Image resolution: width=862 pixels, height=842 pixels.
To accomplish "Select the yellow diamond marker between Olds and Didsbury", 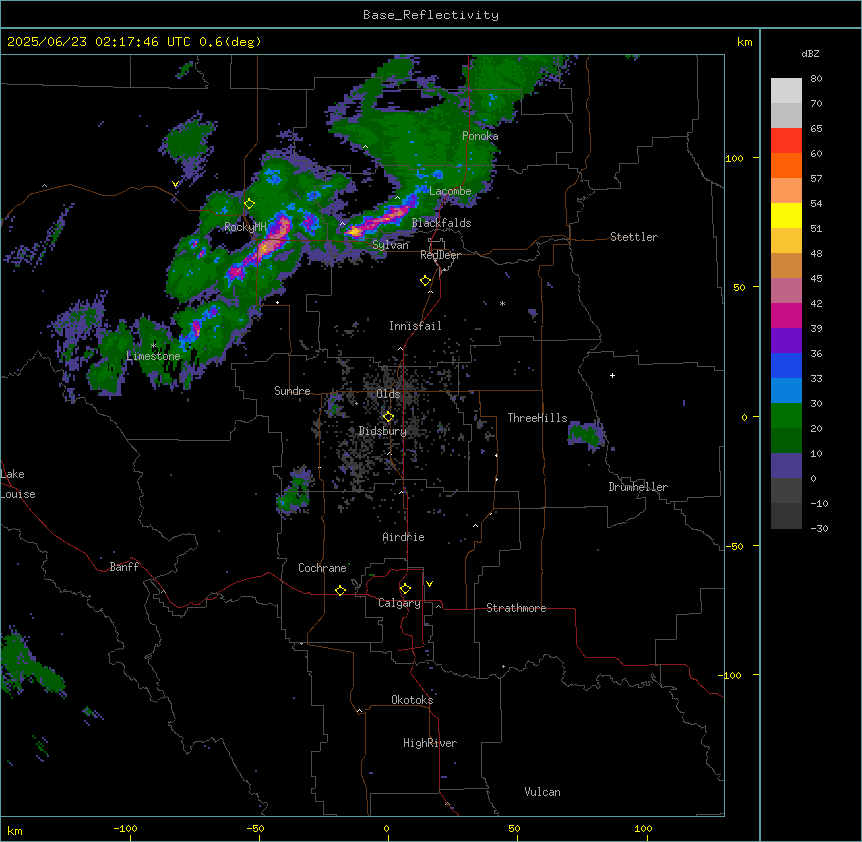I will tap(388, 417).
